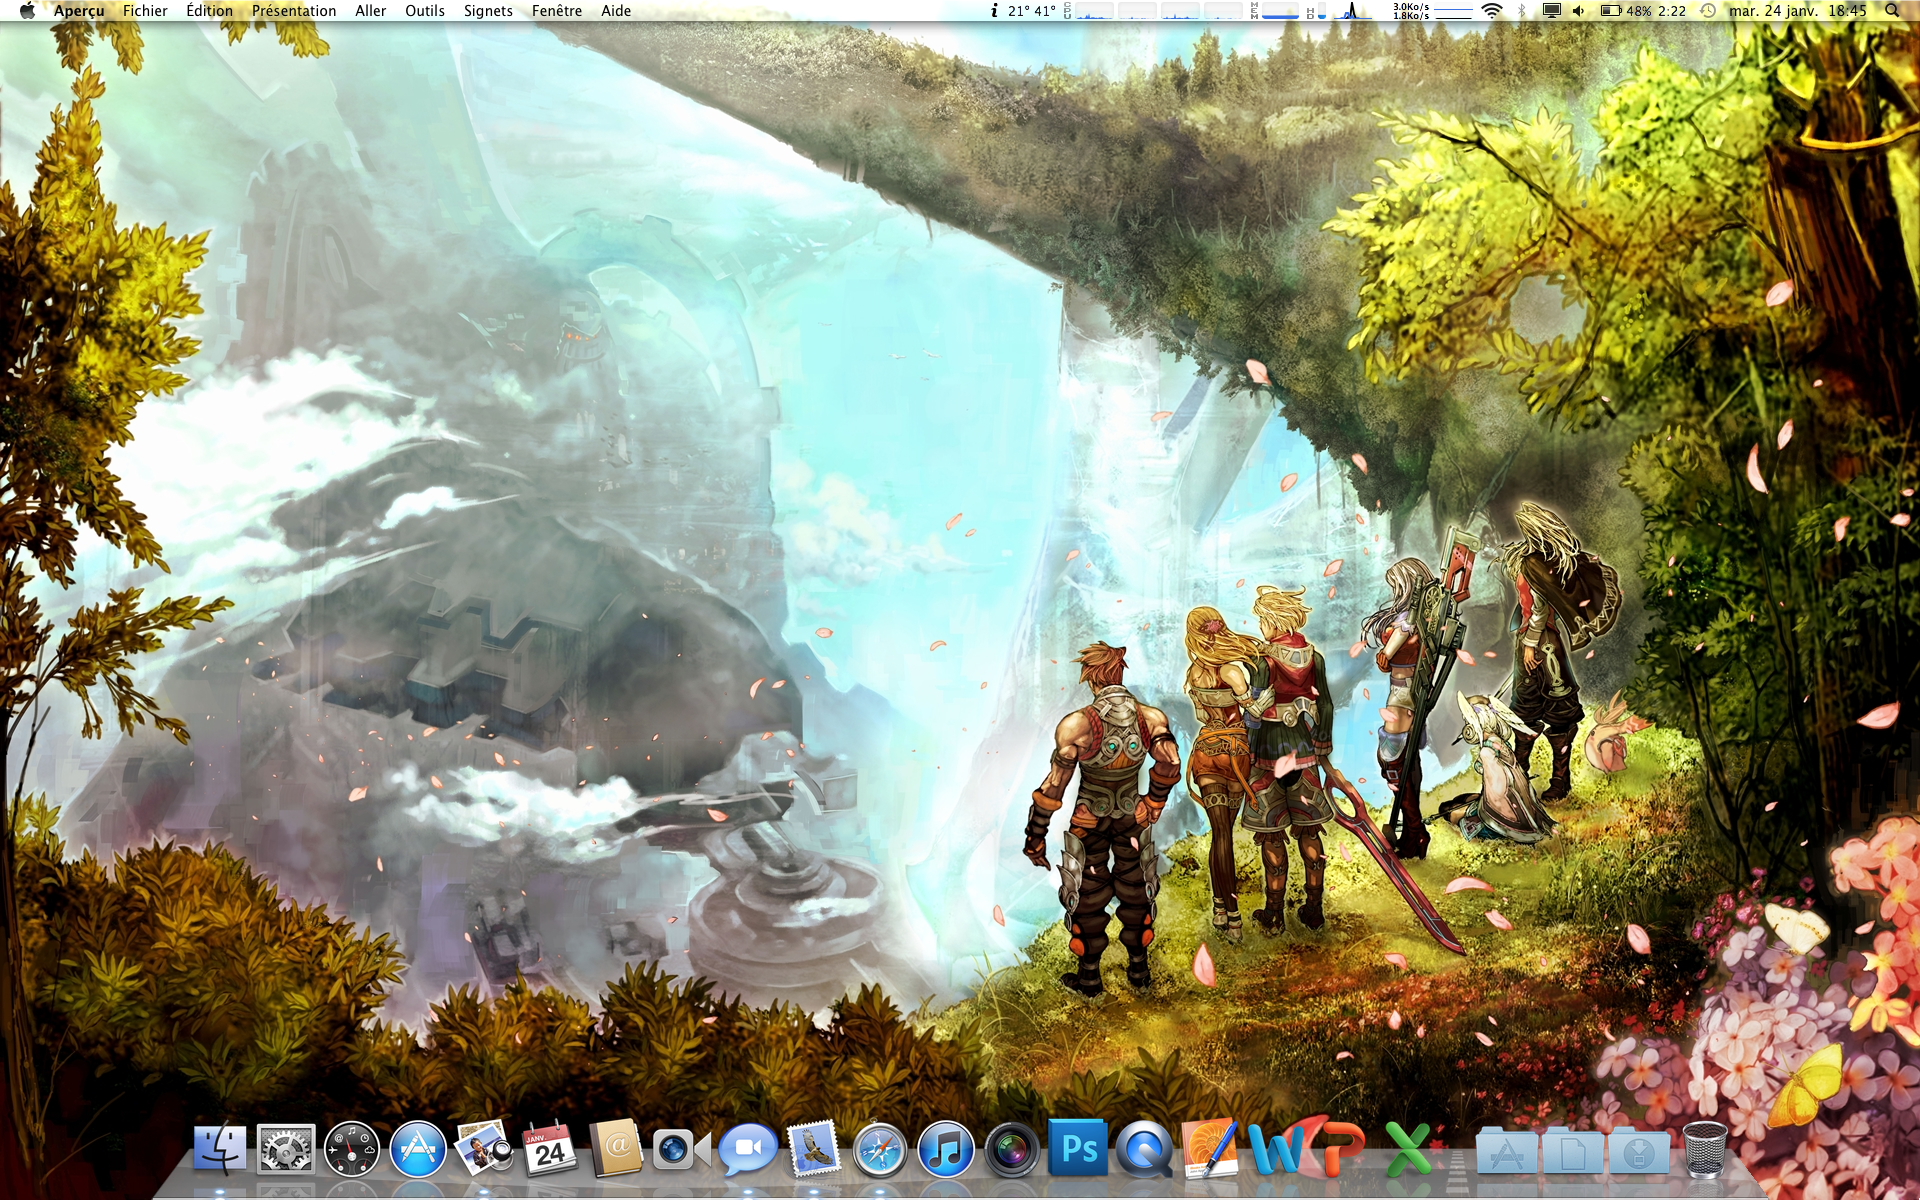
Task: Open the Fichier menu
Action: coord(145,11)
